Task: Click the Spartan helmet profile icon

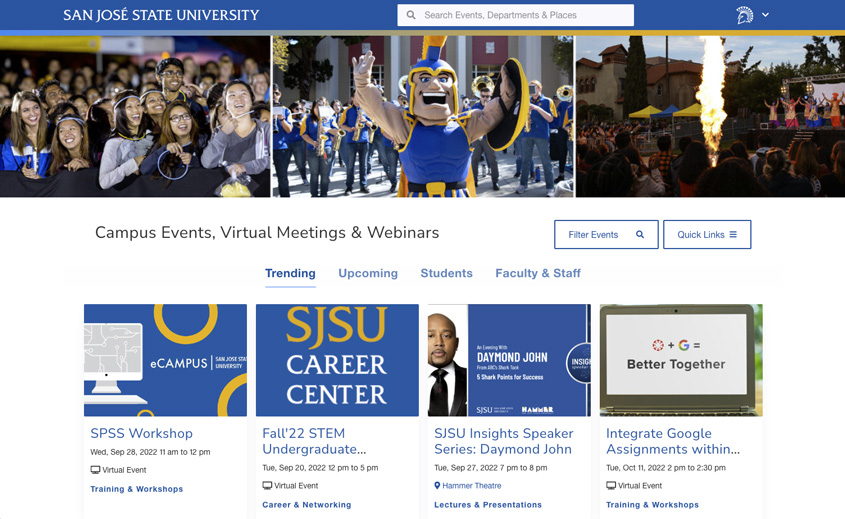Action: pos(744,15)
